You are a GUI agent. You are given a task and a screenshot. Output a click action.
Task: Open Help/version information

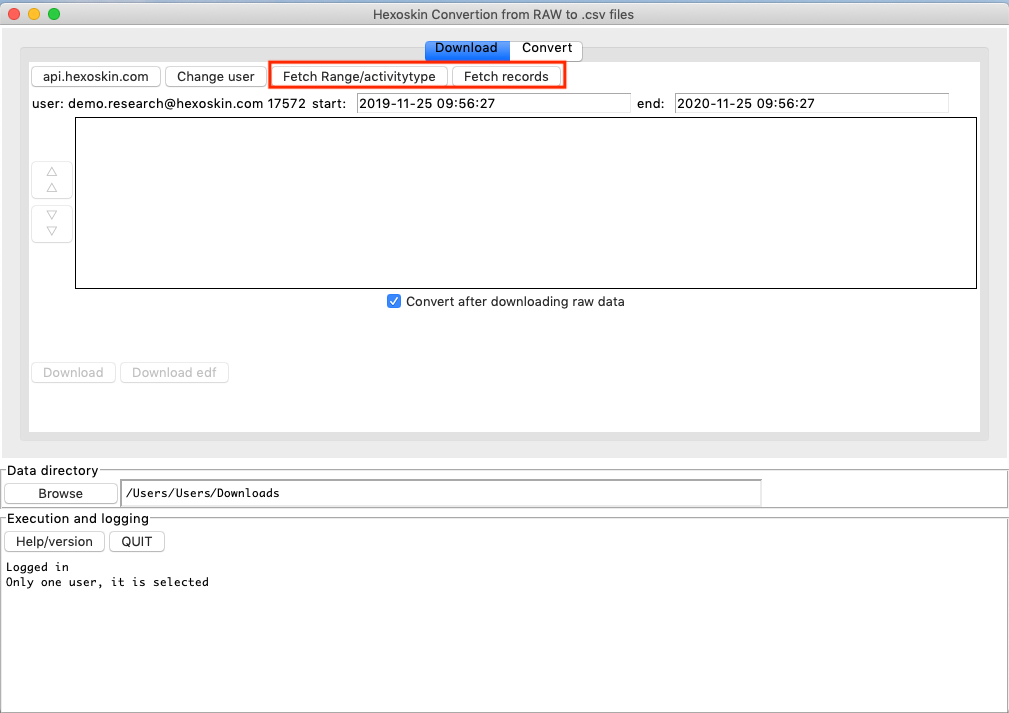pos(54,542)
